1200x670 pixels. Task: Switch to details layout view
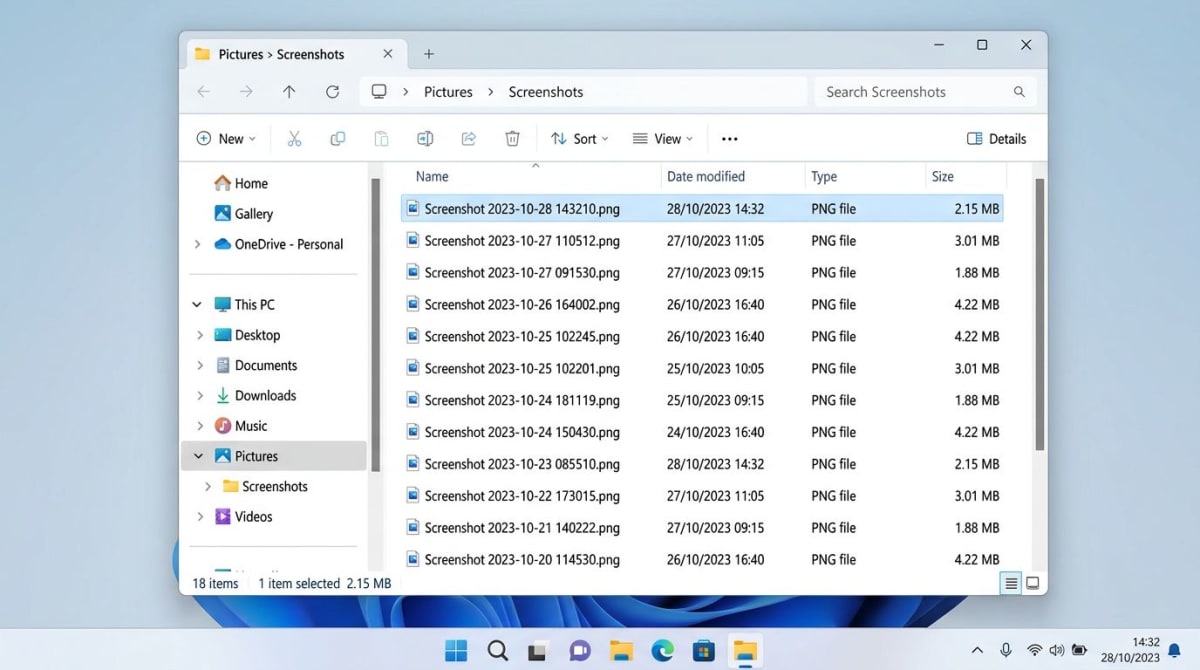click(1009, 582)
